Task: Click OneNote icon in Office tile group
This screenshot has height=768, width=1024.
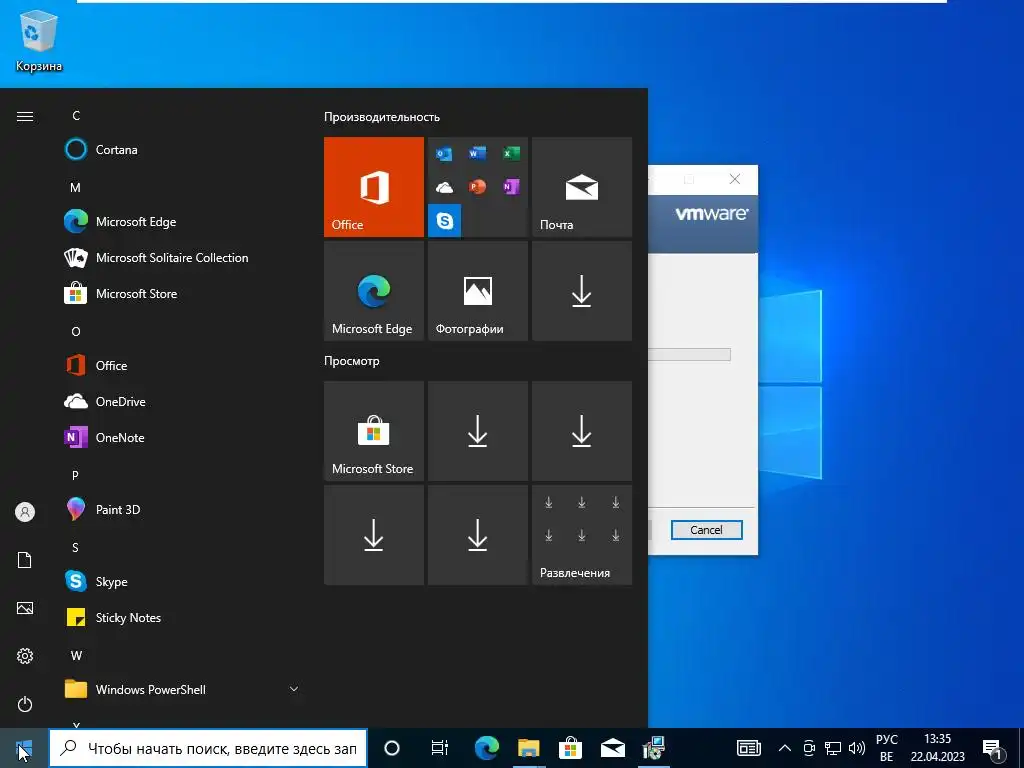Action: [511, 187]
